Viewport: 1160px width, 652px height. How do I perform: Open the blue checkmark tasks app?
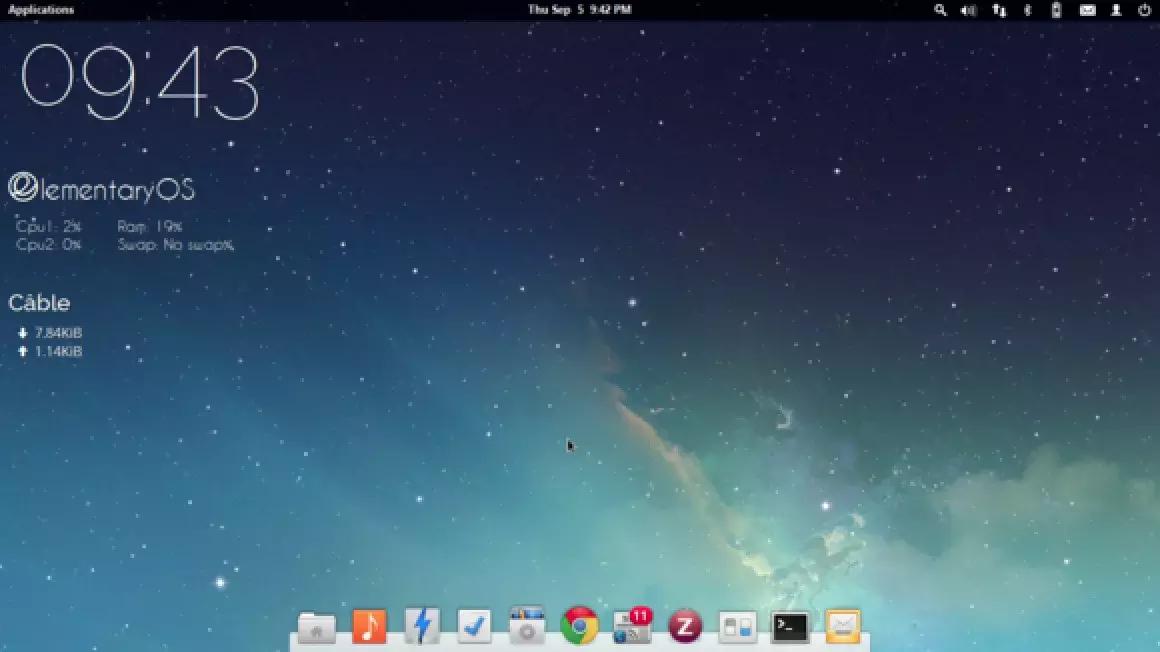pos(474,626)
